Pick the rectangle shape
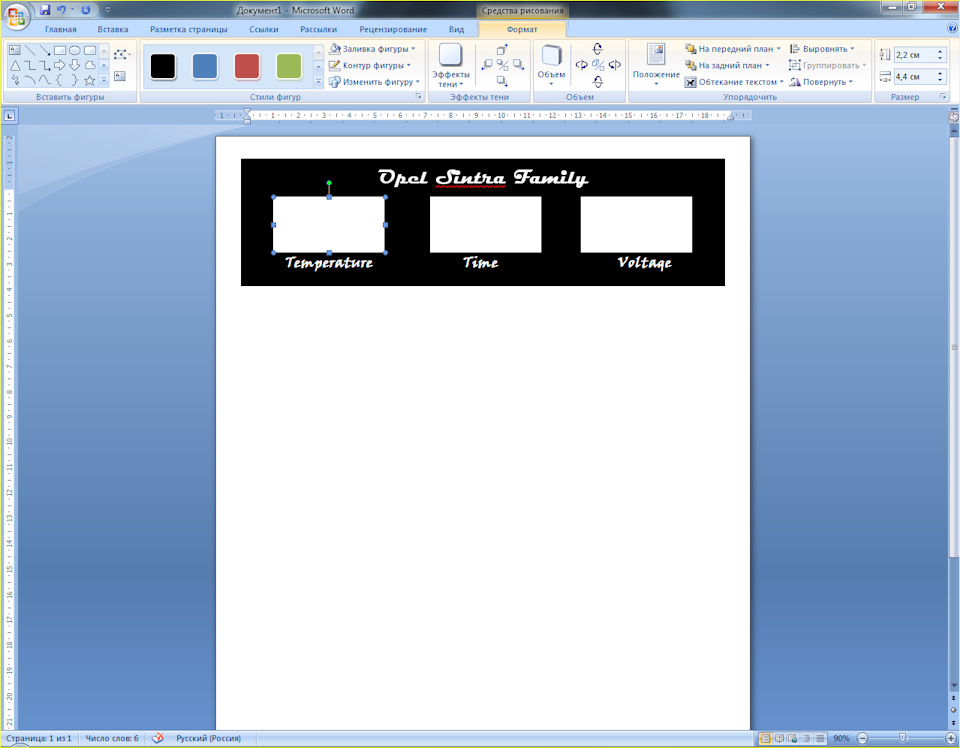Screen dimensions: 960x748 59,50
